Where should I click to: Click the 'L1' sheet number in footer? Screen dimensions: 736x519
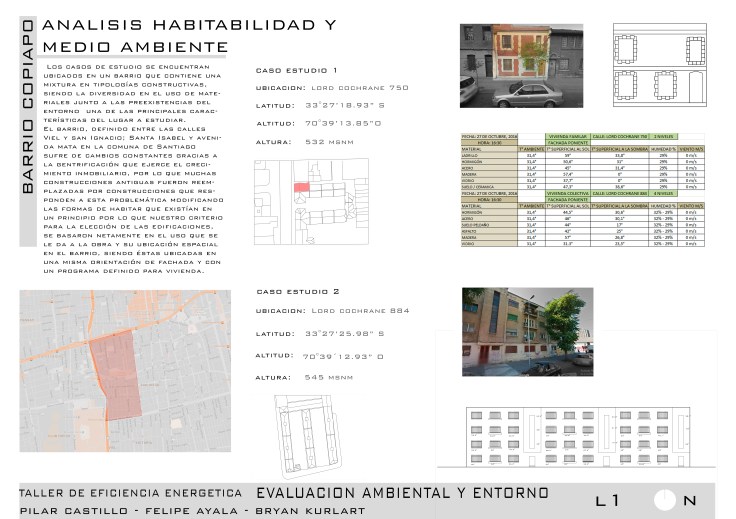click(607, 501)
